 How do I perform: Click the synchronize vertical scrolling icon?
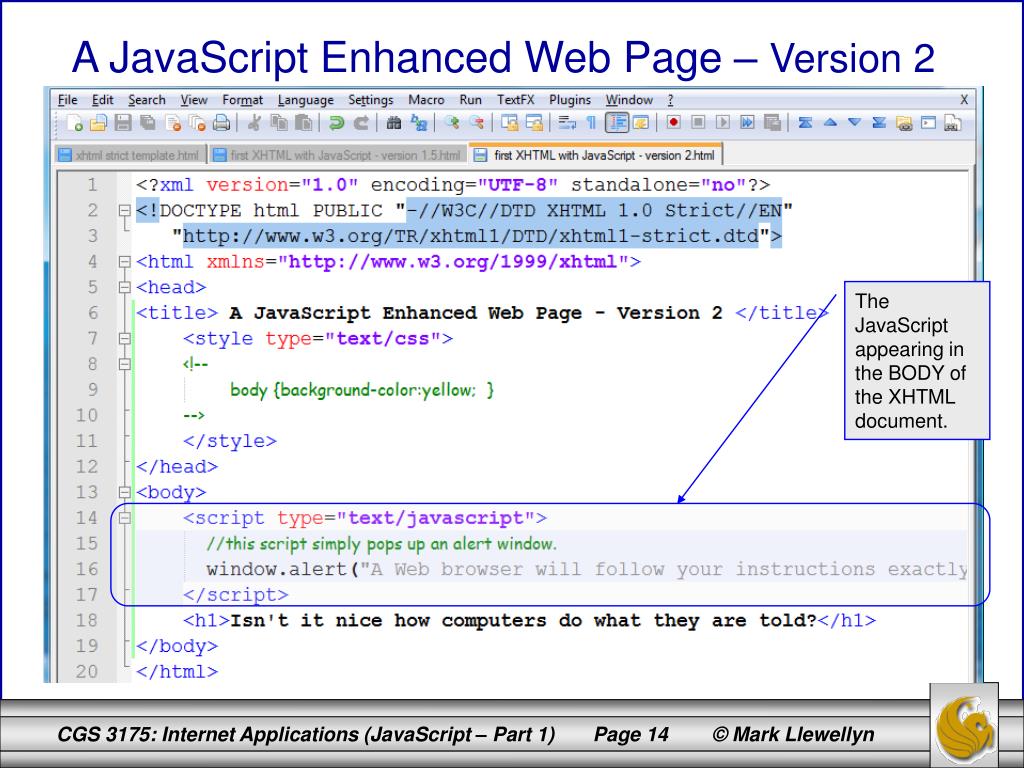click(509, 122)
